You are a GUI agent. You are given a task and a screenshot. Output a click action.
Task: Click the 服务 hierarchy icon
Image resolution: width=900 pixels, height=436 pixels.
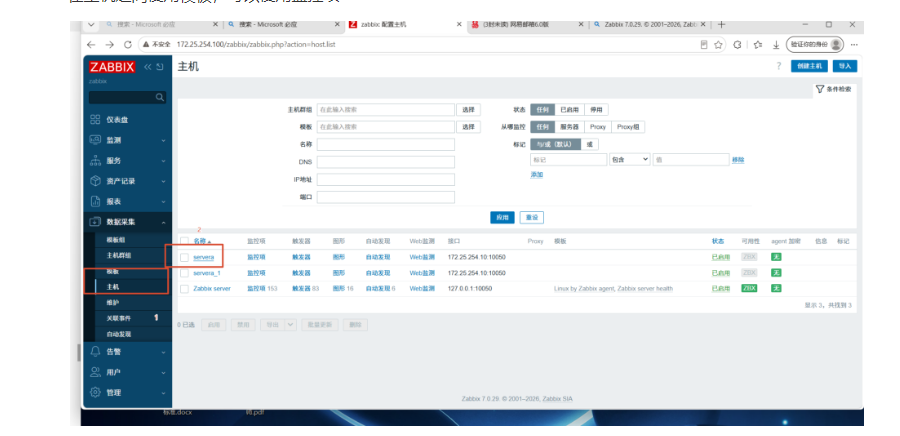click(95, 161)
